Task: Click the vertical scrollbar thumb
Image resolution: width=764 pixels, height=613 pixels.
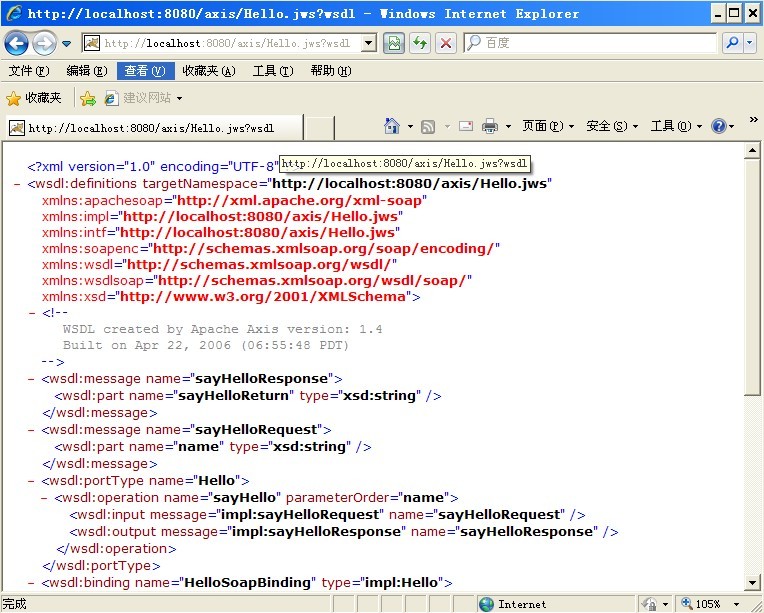Action: (752, 277)
